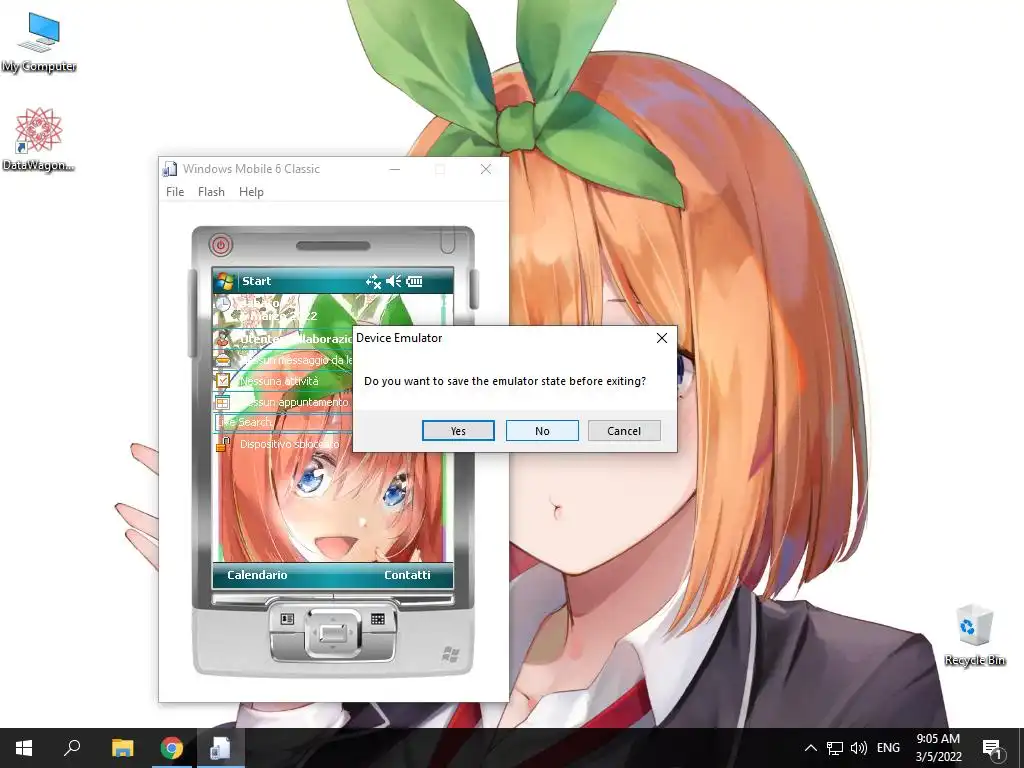The width and height of the screenshot is (1024, 768).
Task: Tap the tasks checkbox icon beside Nessuna attività
Action: (223, 380)
